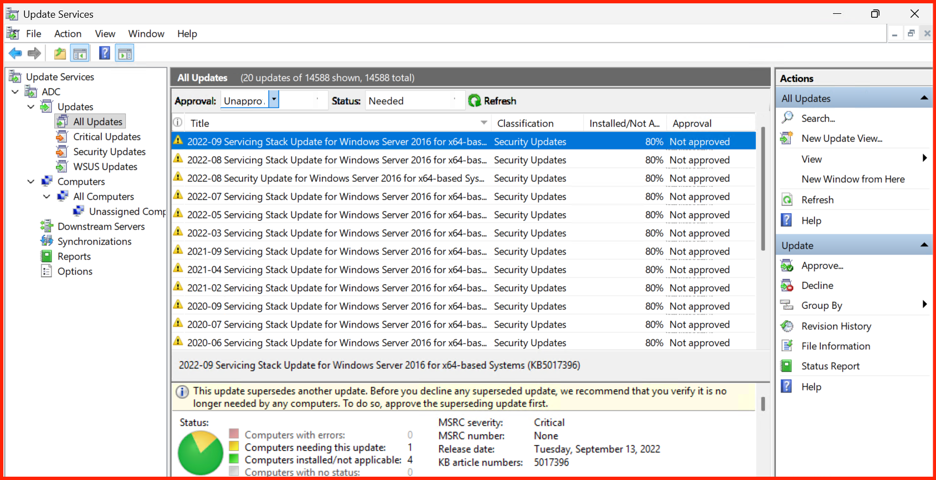Open the View menu
The width and height of the screenshot is (936, 480).
[x=105, y=33]
